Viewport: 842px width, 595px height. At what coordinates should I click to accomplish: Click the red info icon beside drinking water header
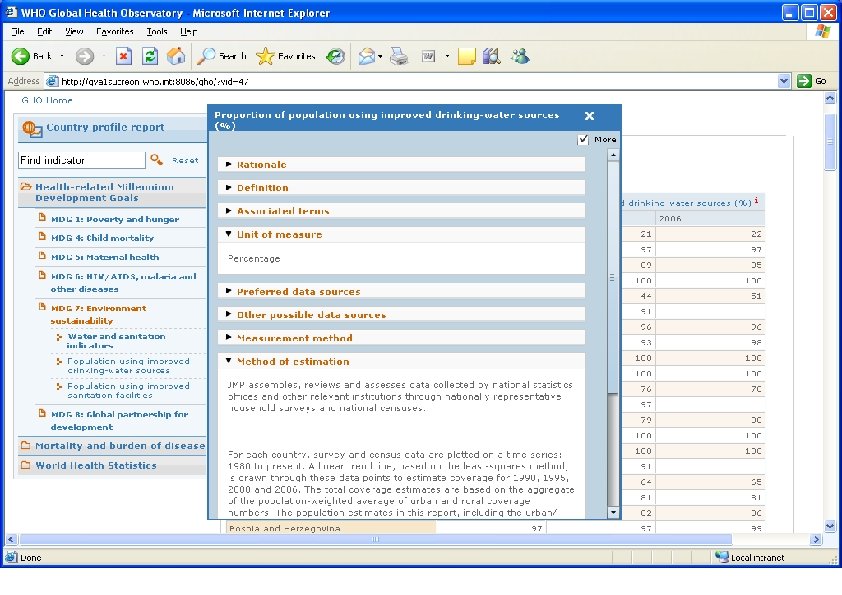[x=756, y=201]
